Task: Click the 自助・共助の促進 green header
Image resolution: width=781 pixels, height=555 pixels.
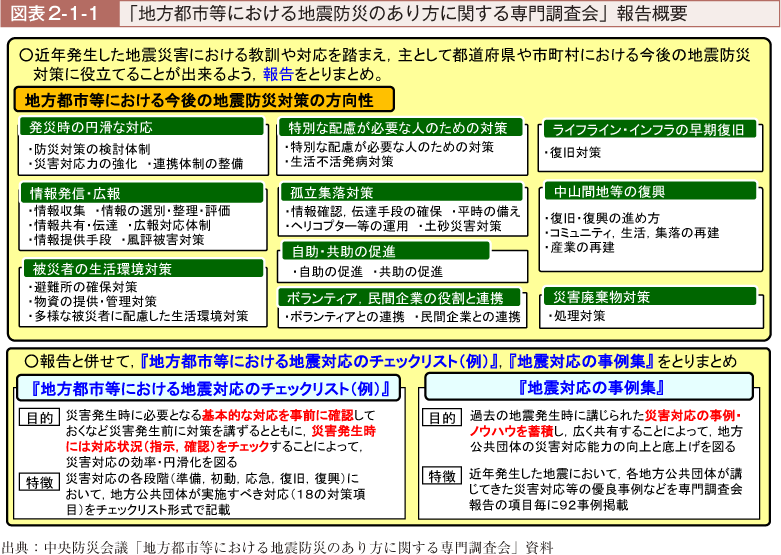Action: 386,251
